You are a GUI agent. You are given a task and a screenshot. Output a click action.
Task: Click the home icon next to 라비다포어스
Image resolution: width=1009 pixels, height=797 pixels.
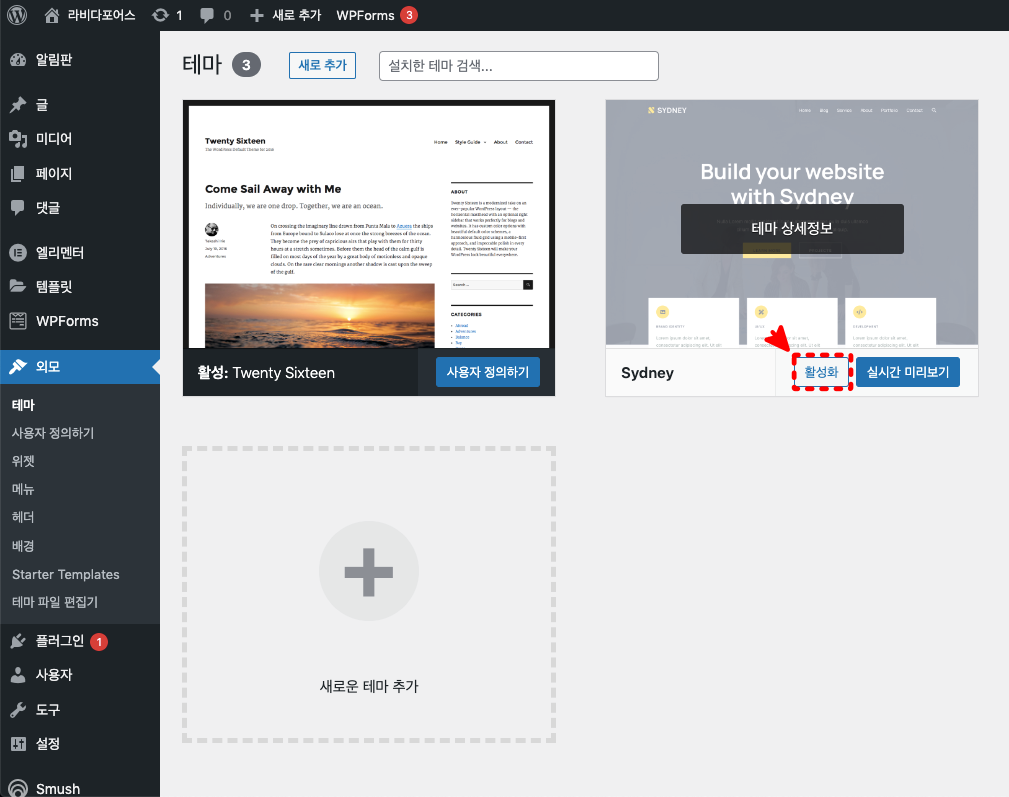pyautogui.click(x=51, y=15)
